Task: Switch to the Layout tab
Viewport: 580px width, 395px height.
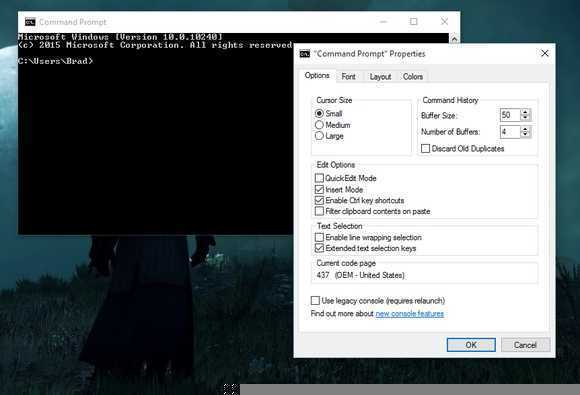Action: tap(380, 77)
